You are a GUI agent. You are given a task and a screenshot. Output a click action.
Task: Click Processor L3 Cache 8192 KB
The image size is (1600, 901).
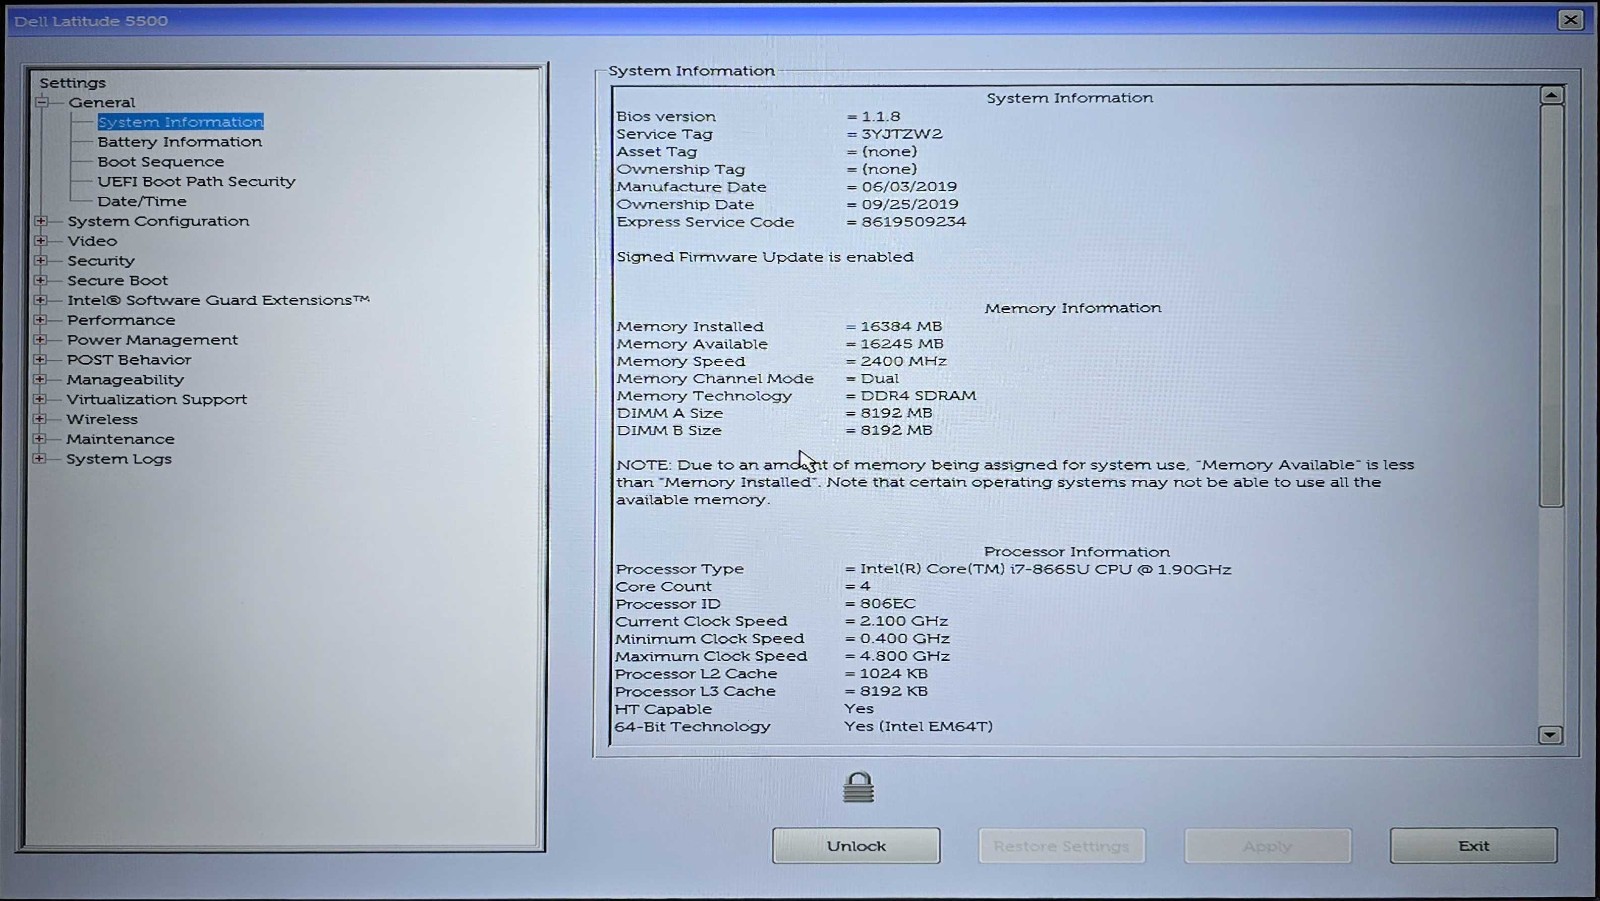click(894, 691)
